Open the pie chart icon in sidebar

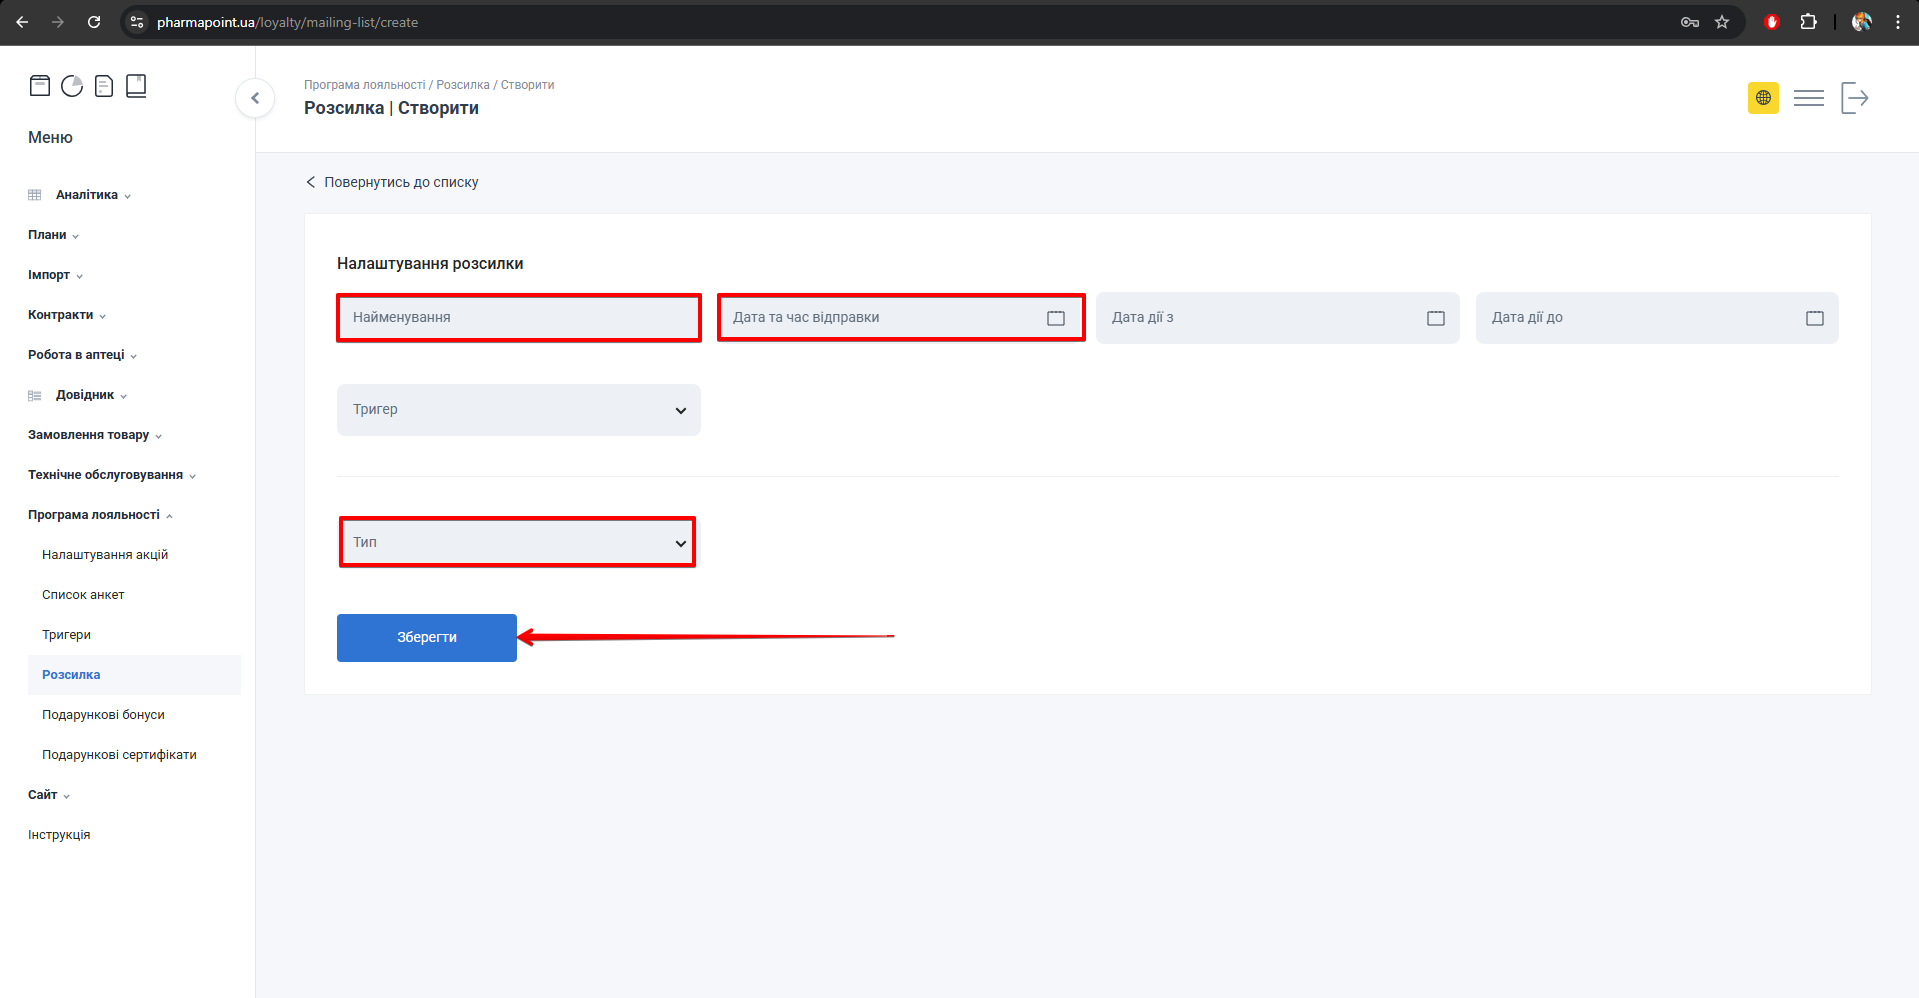(x=72, y=86)
